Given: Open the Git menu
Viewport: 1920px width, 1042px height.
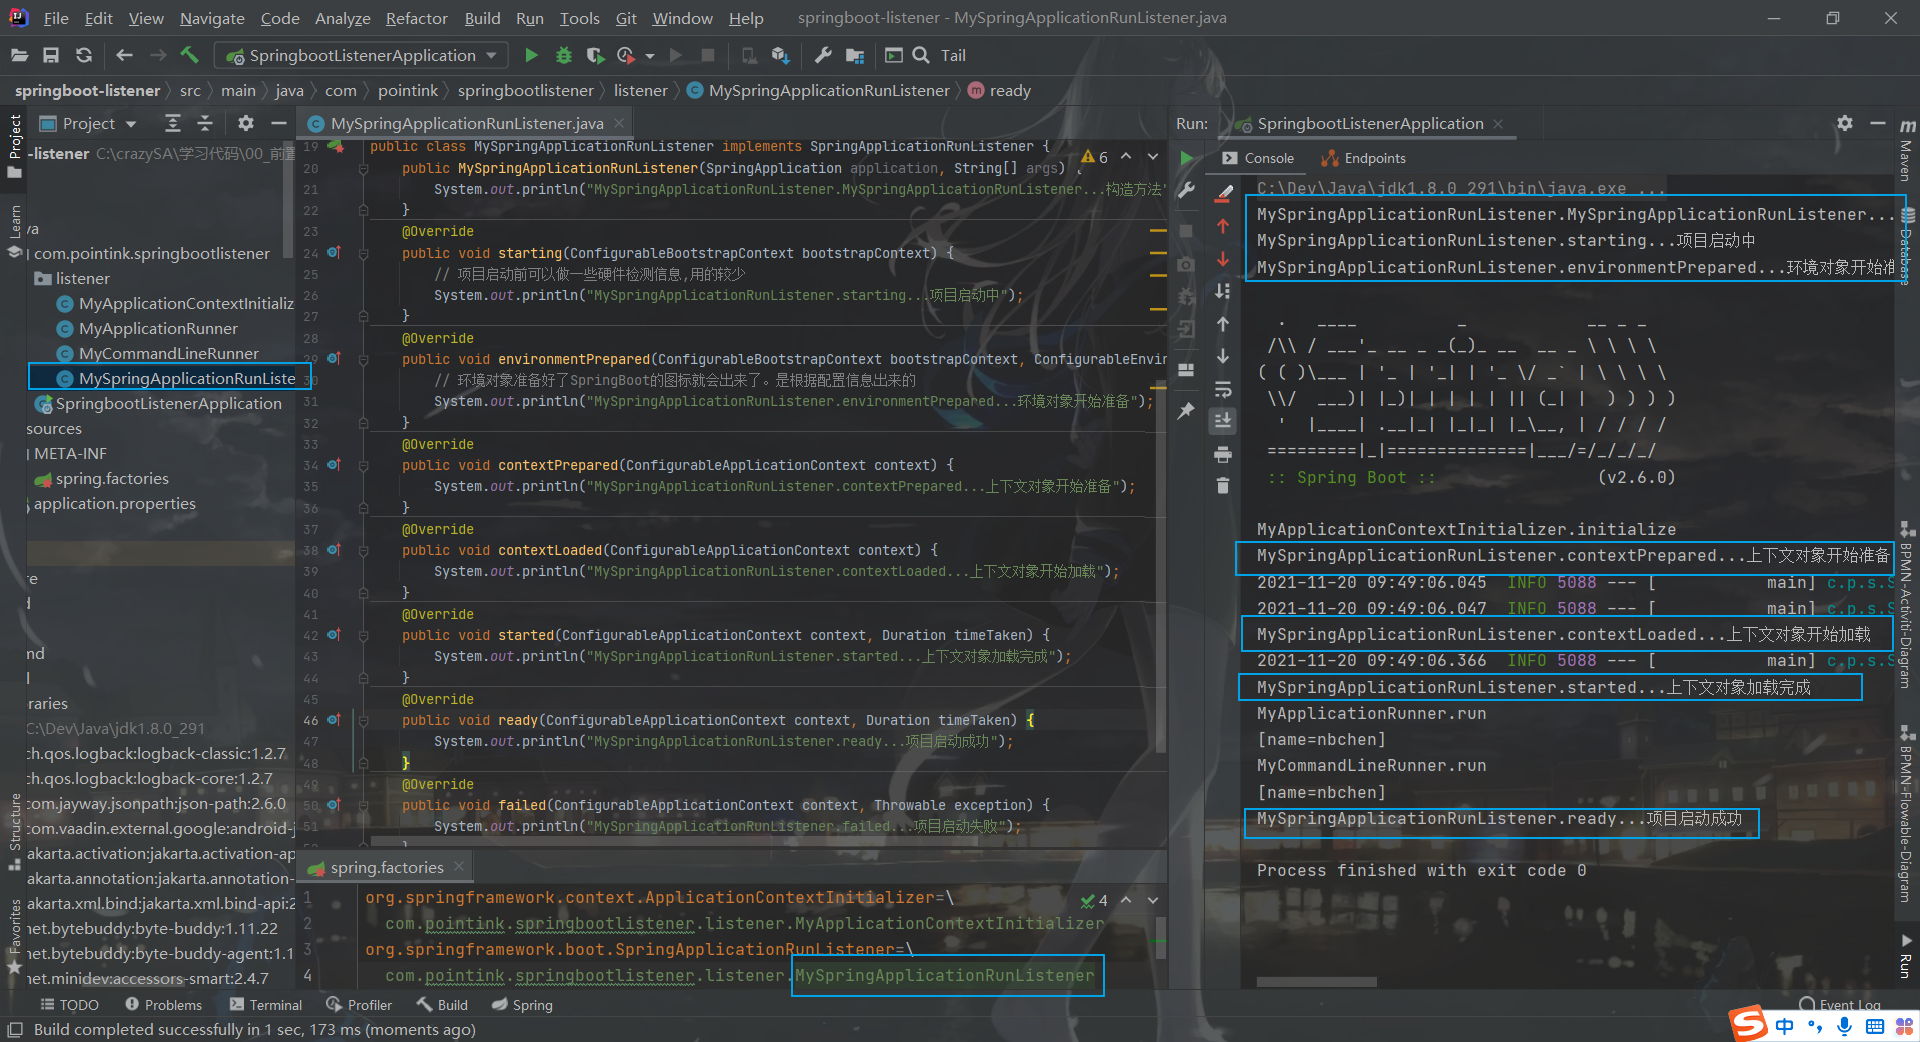Looking at the screenshot, I should [x=626, y=18].
